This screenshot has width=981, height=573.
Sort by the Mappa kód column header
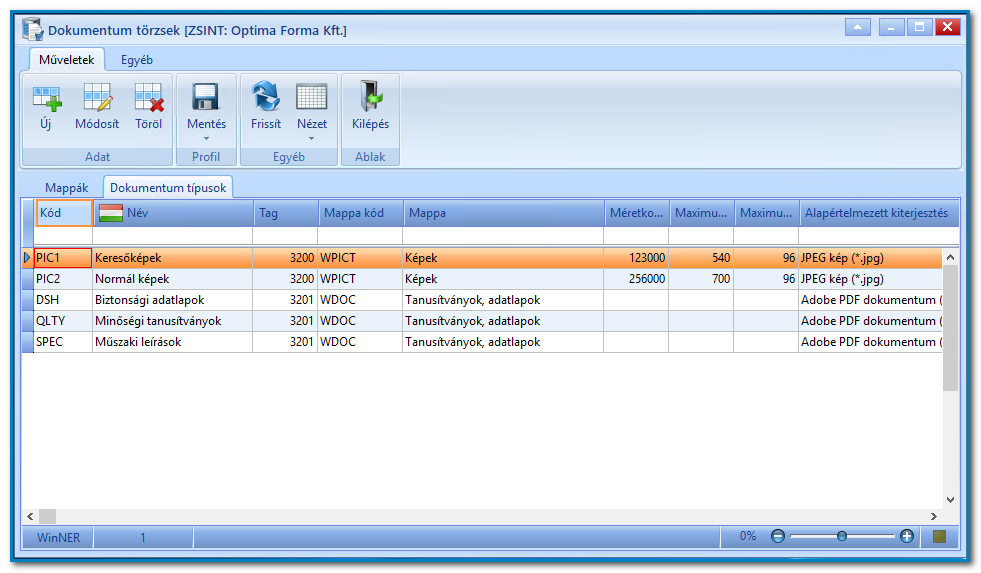(x=361, y=213)
